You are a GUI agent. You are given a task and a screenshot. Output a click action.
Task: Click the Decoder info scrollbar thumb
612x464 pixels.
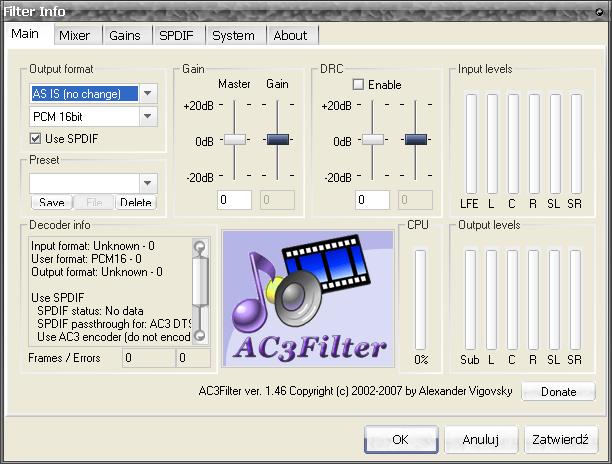(200, 280)
